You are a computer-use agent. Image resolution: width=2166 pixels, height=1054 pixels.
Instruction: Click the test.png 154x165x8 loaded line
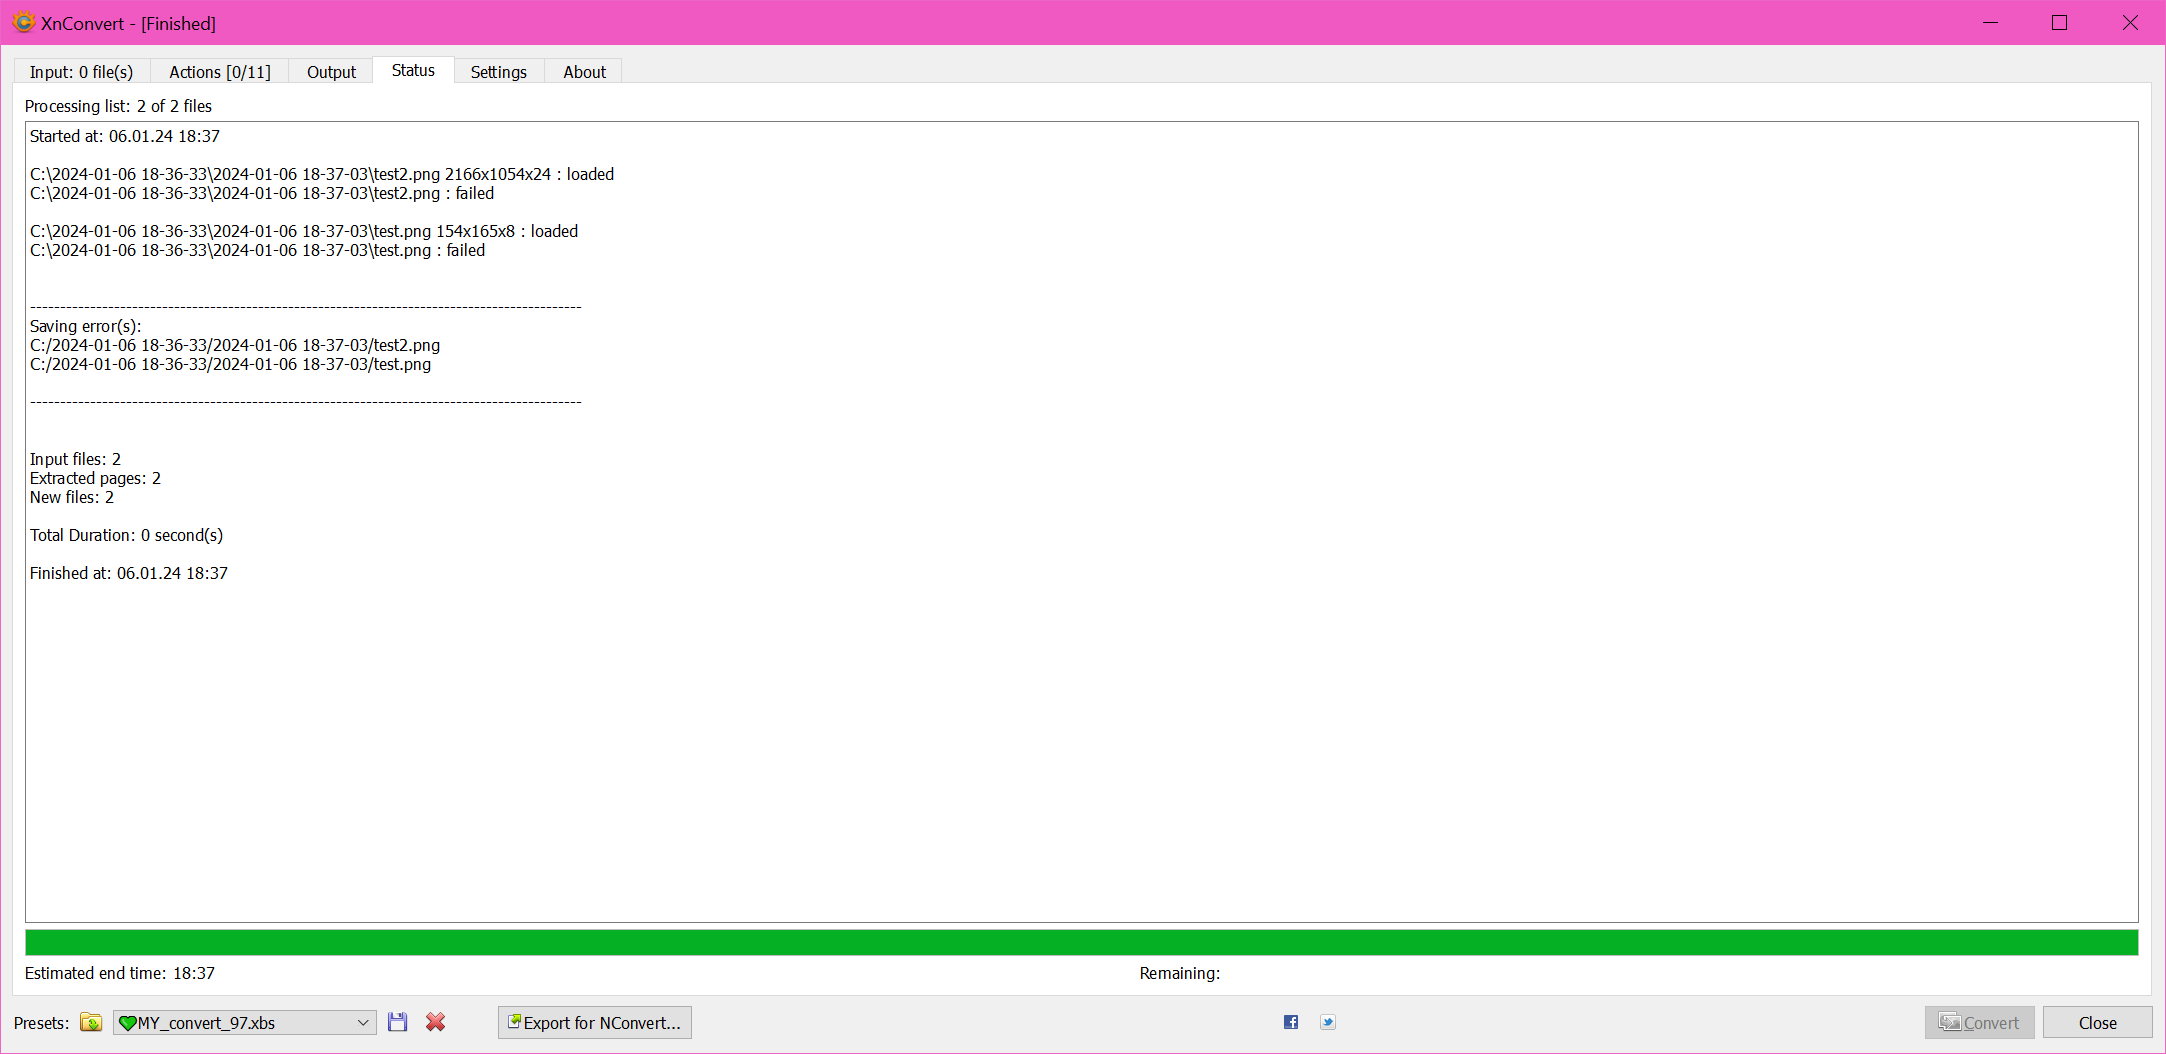pyautogui.click(x=304, y=231)
